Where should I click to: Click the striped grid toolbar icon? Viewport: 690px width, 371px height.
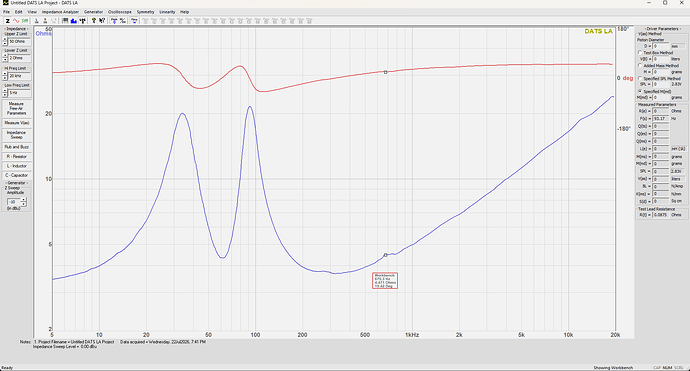click(x=65, y=21)
